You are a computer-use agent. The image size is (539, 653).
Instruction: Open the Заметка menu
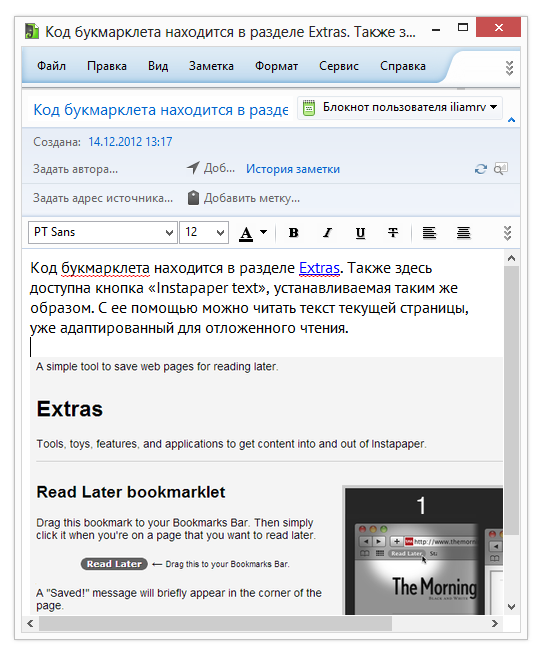pos(211,66)
